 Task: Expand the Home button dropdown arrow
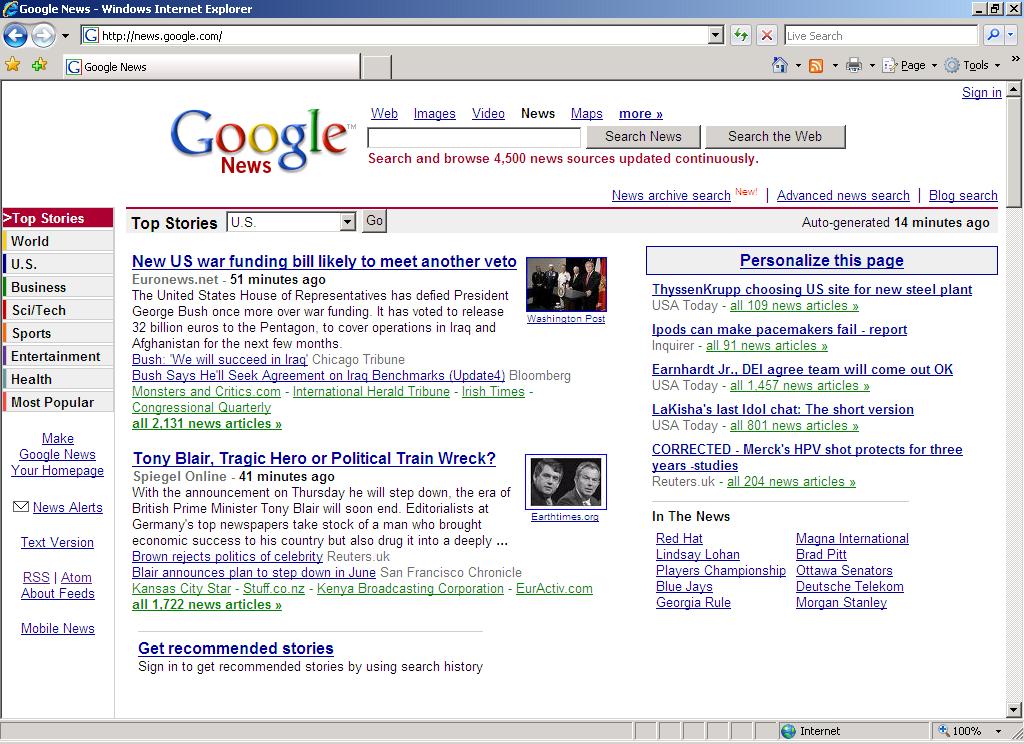[798, 65]
